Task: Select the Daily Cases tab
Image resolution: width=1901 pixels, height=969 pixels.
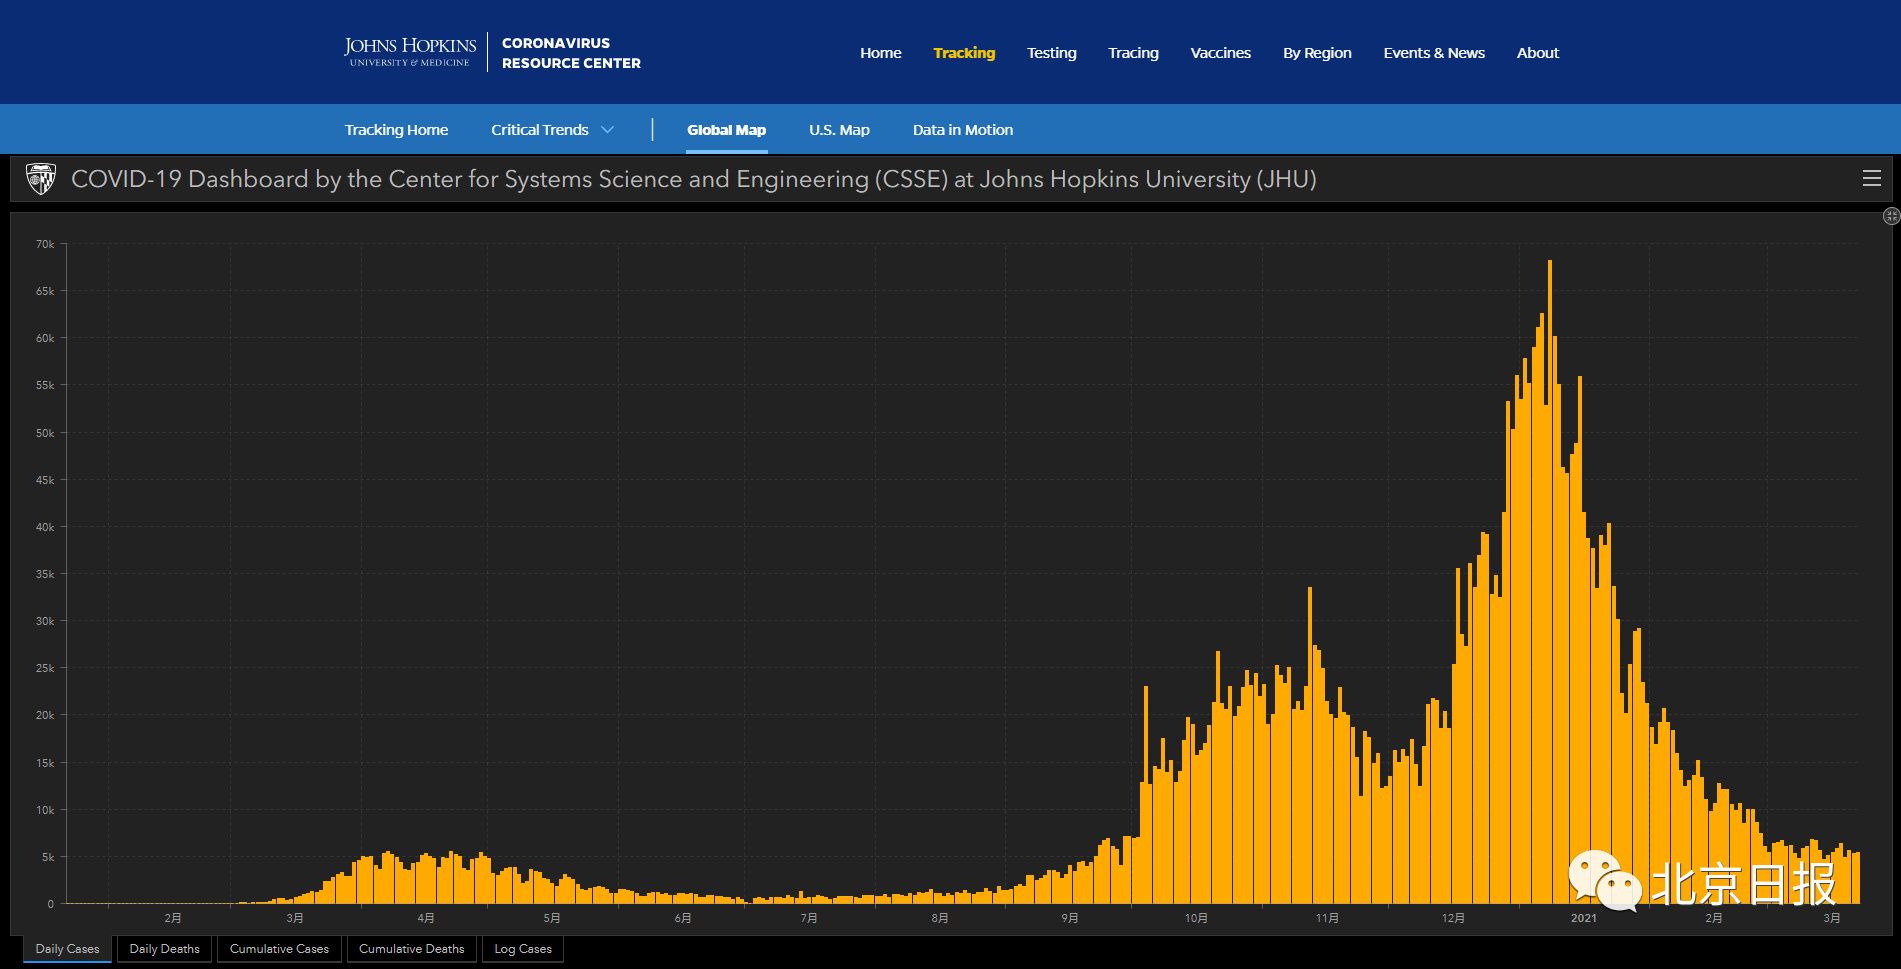Action: (67, 949)
